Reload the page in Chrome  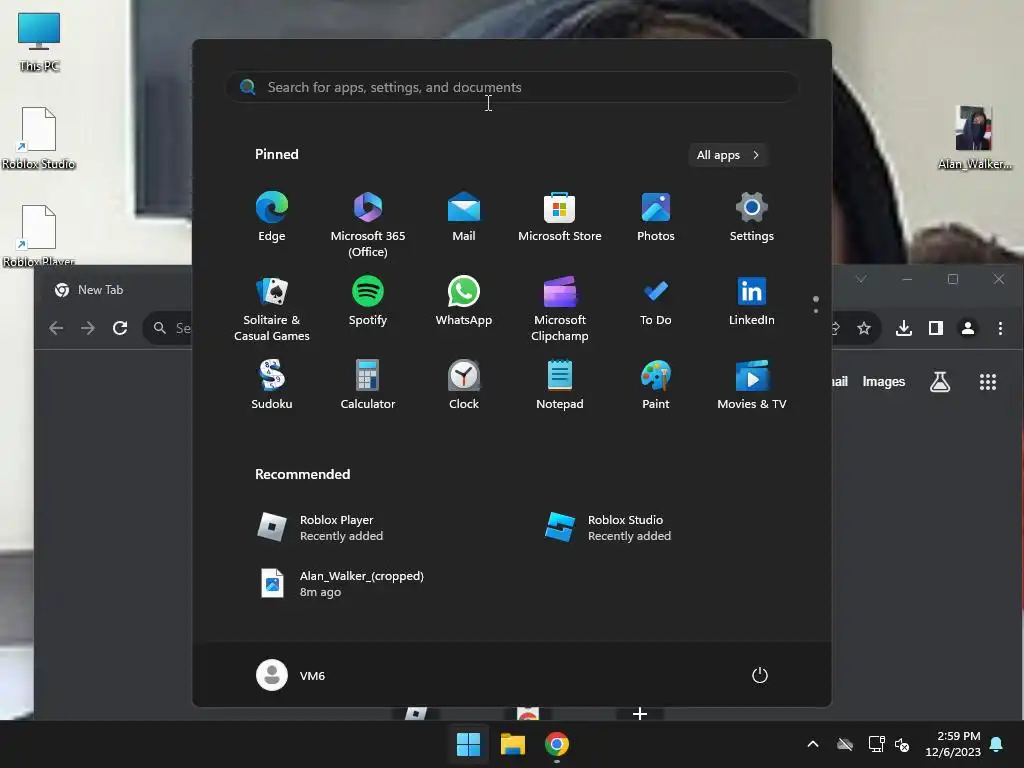click(120, 328)
